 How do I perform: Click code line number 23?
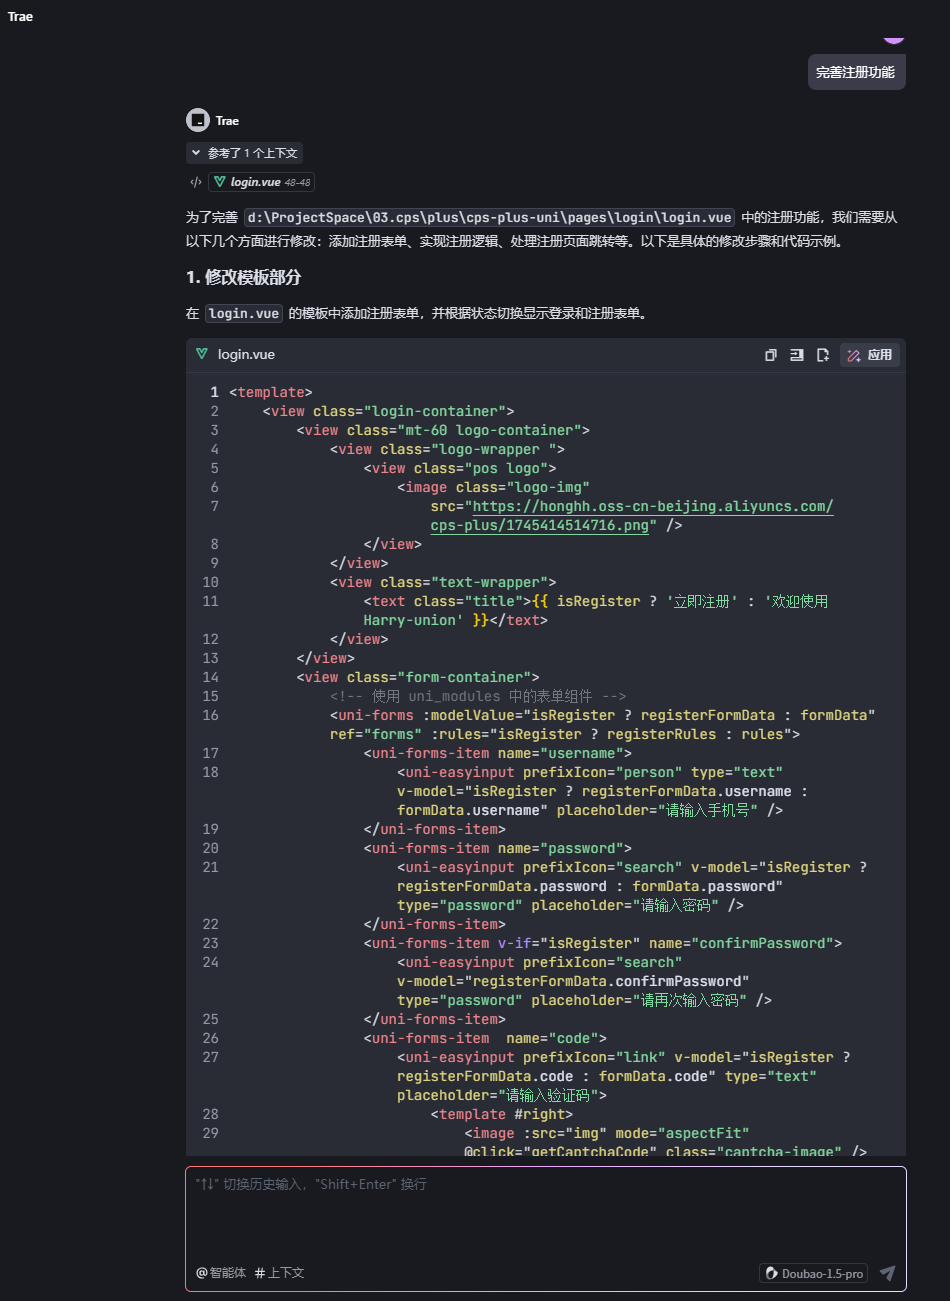[x=210, y=943]
